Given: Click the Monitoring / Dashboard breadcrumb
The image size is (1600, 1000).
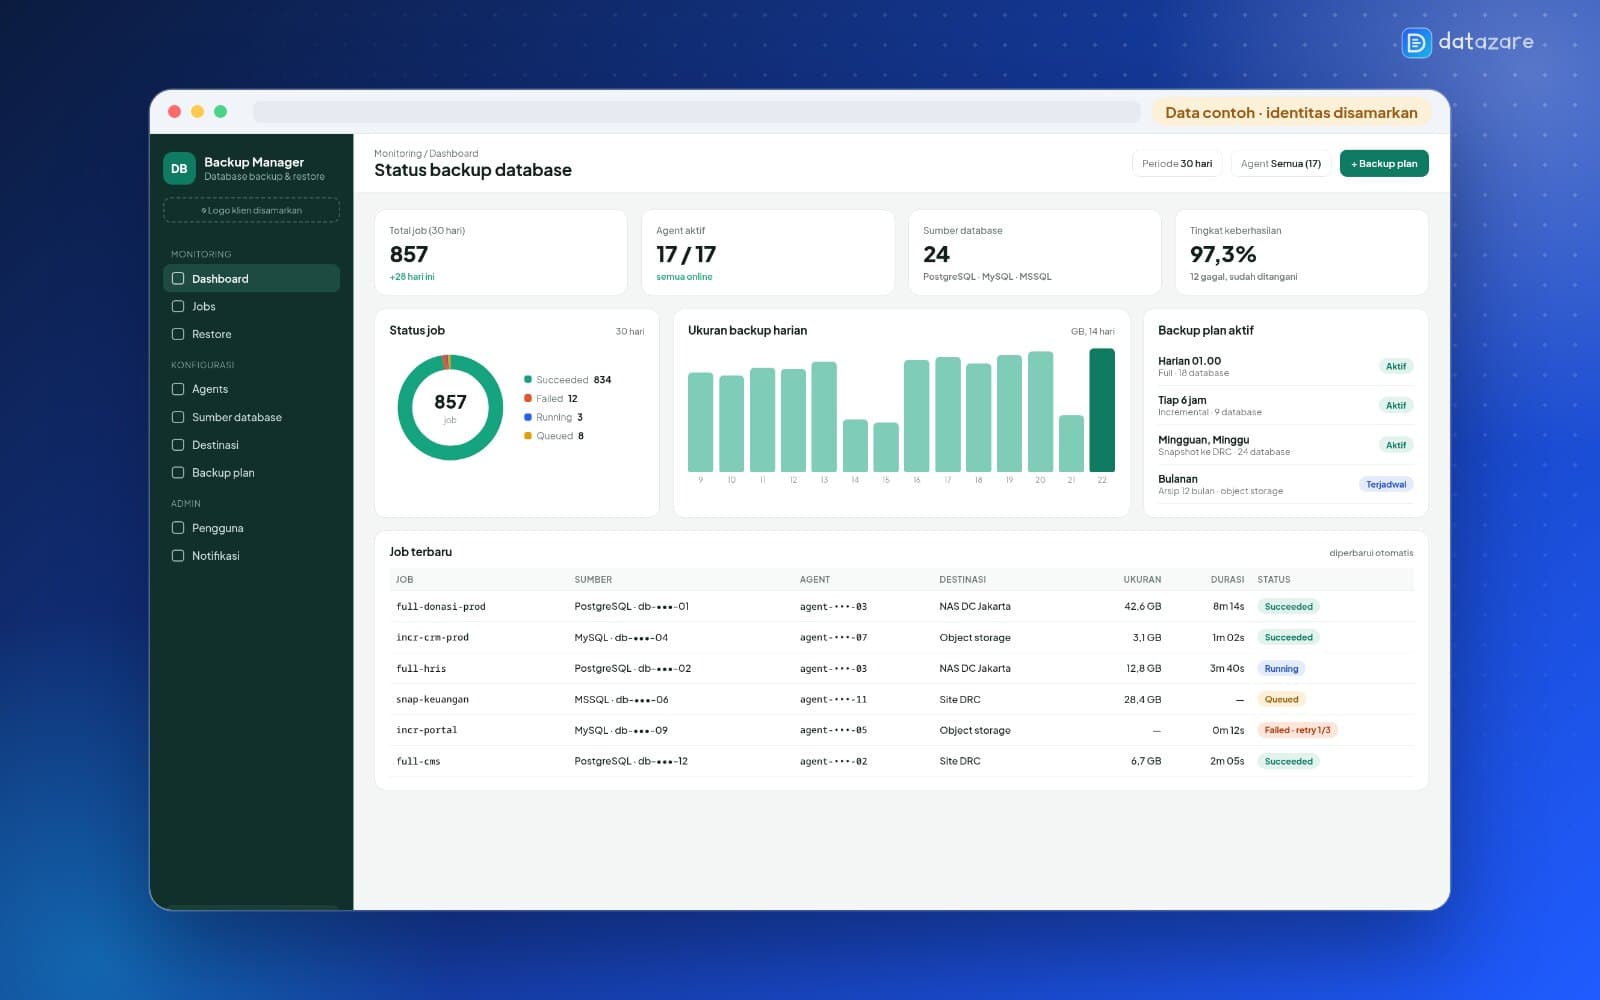Looking at the screenshot, I should 426,154.
